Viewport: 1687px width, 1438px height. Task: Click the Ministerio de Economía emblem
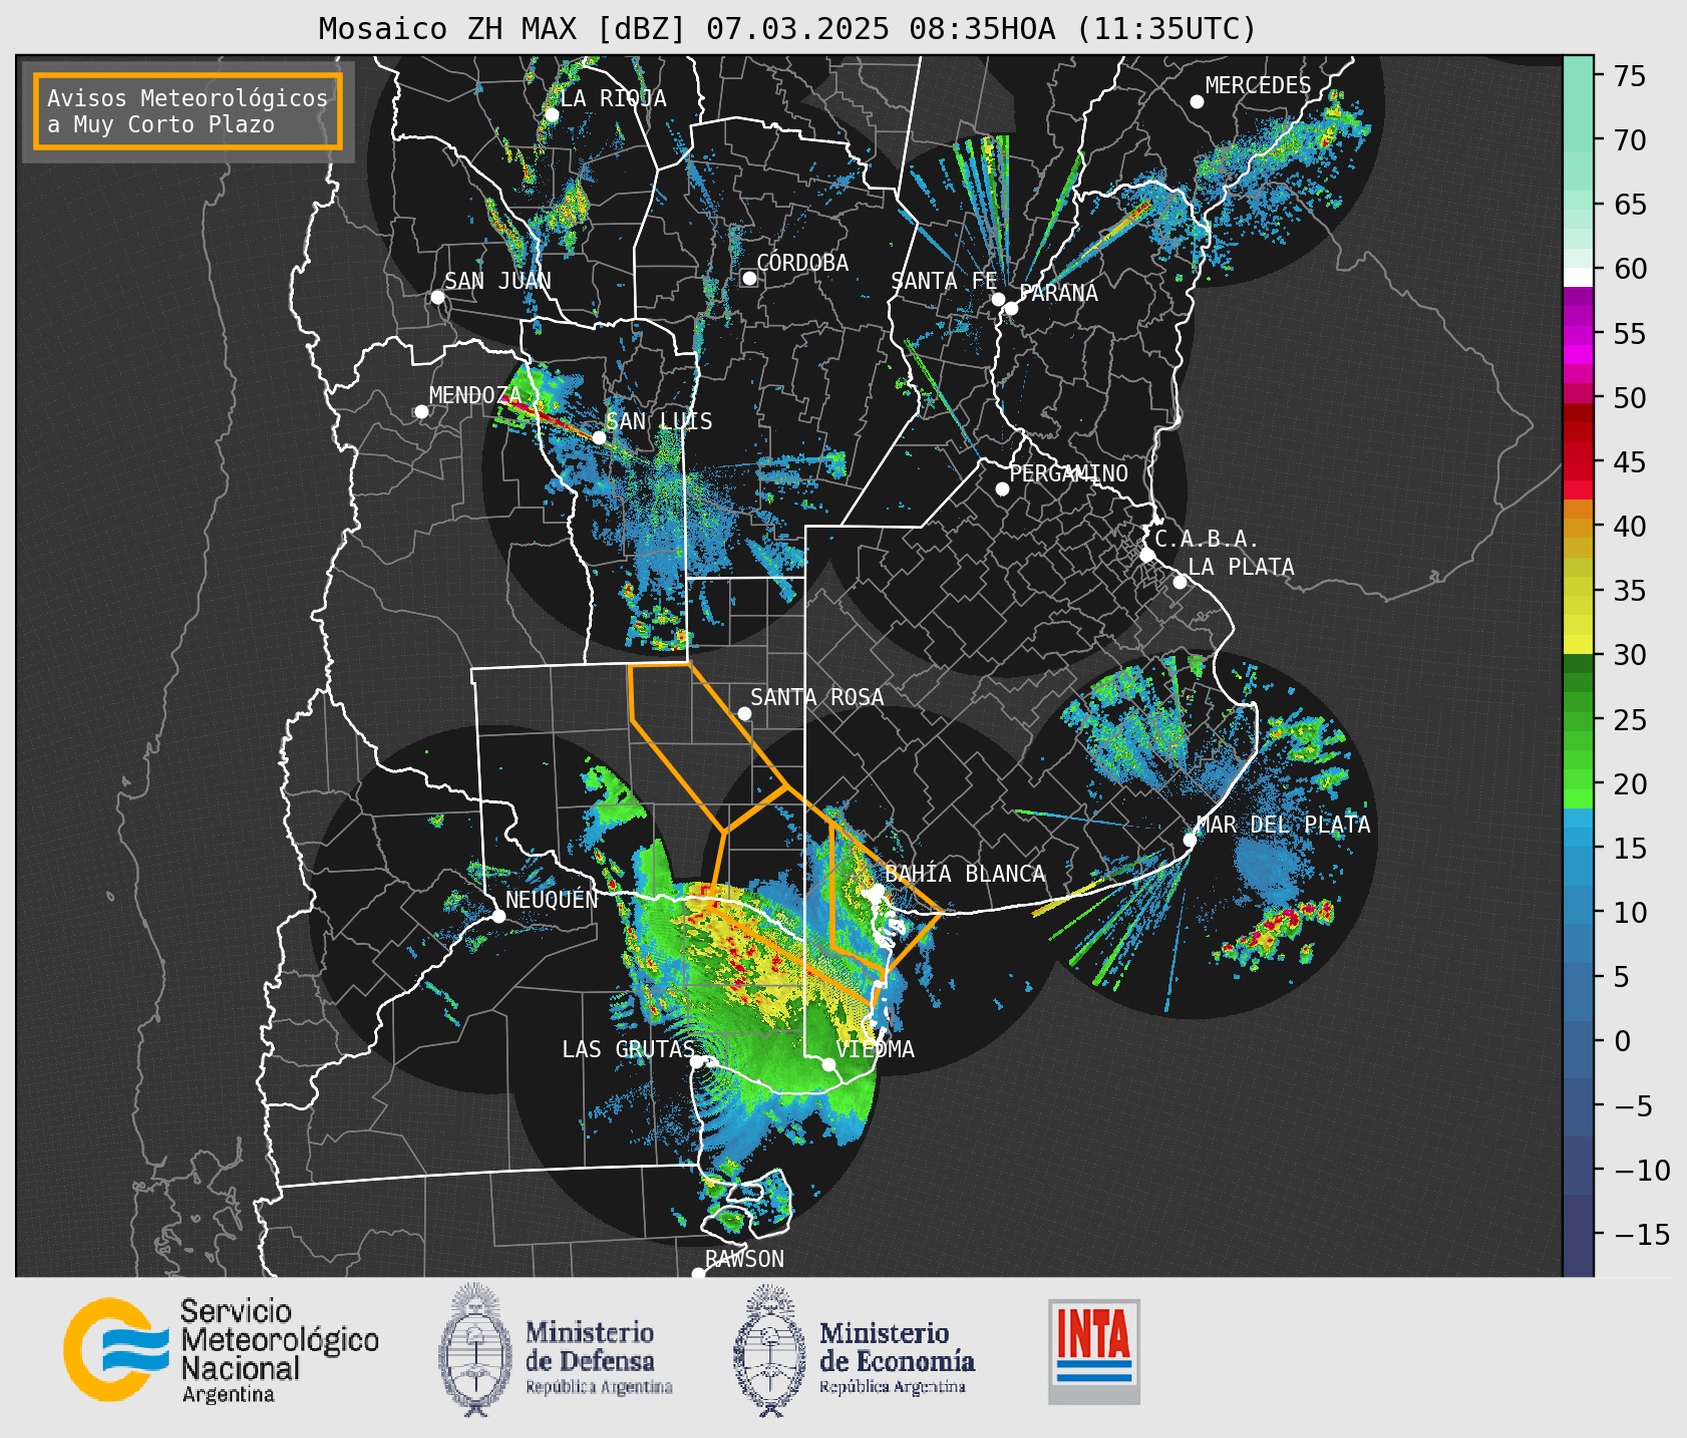(x=769, y=1351)
